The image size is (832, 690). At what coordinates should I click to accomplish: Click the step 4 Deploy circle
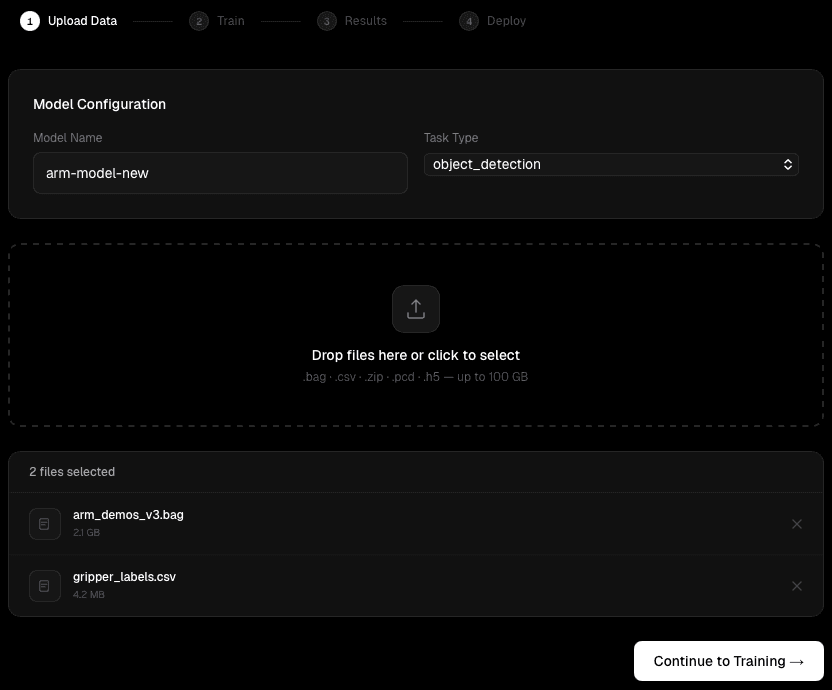tap(469, 20)
